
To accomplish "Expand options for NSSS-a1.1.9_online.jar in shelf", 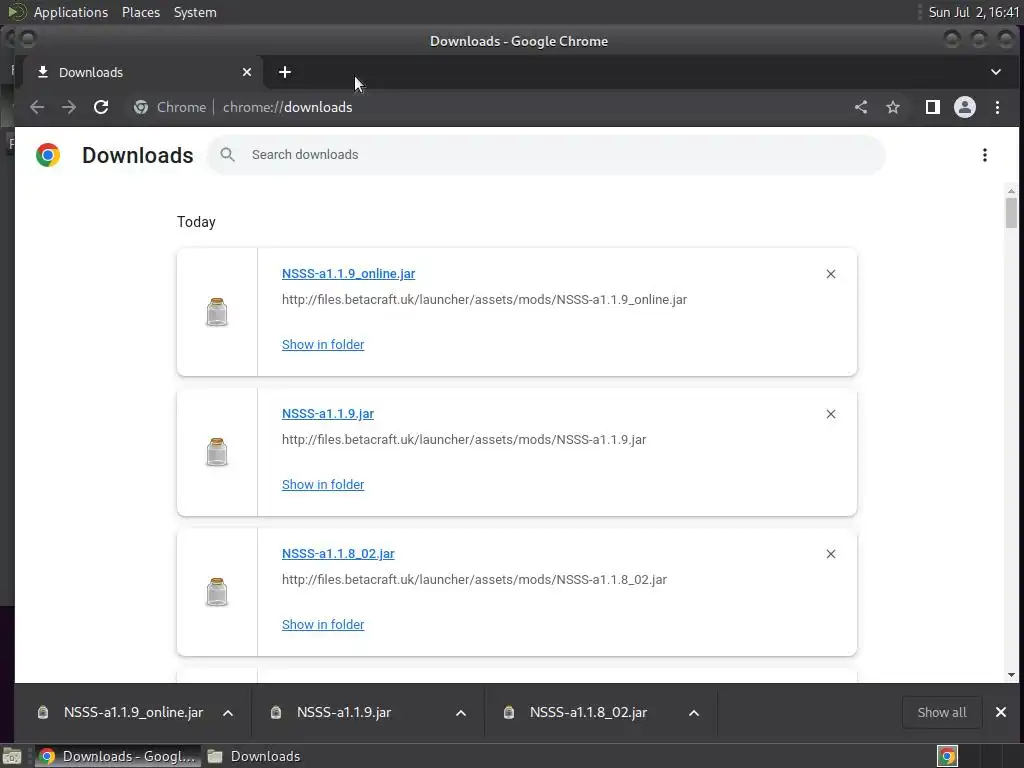I will [x=228, y=712].
